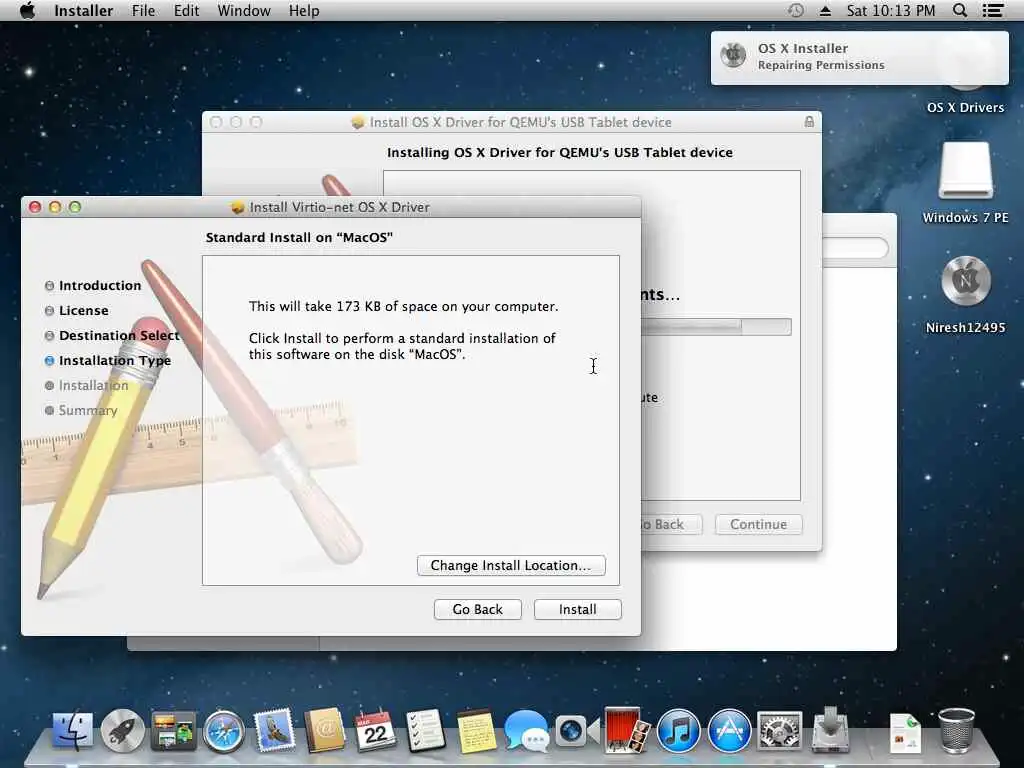Click the OS X Installer notification banner

click(859, 57)
